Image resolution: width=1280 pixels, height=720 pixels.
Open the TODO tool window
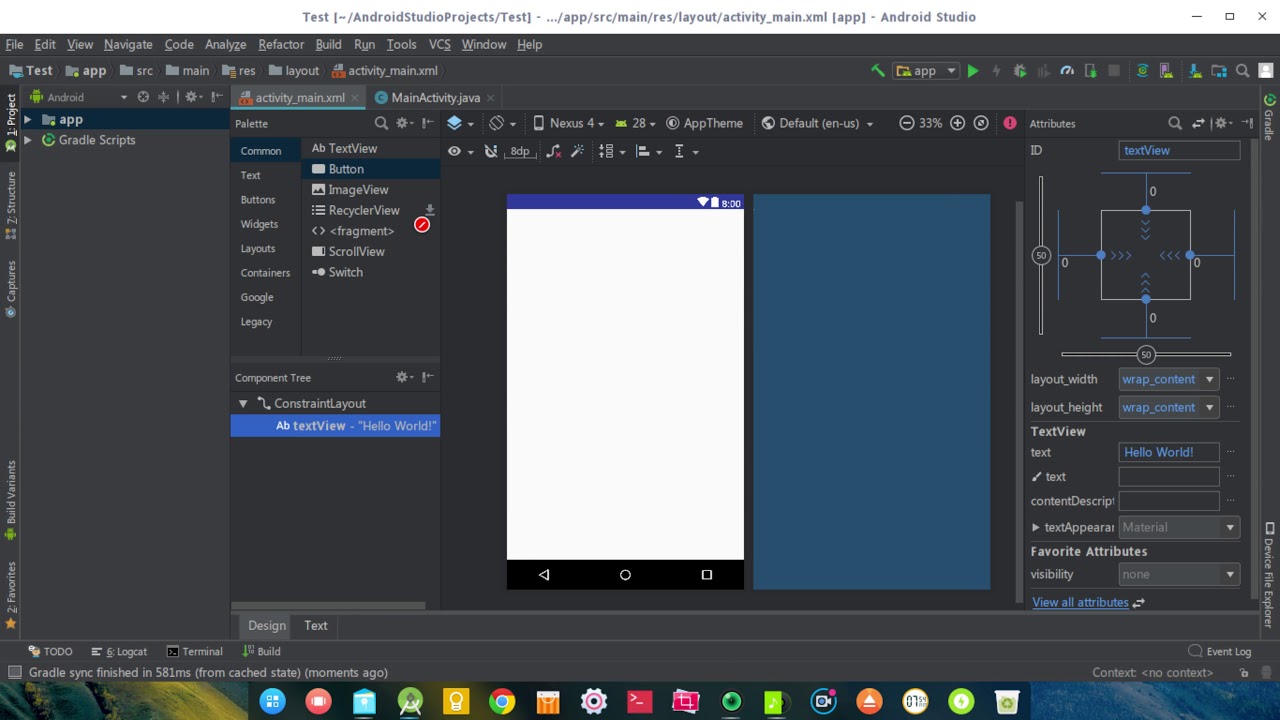pos(50,651)
